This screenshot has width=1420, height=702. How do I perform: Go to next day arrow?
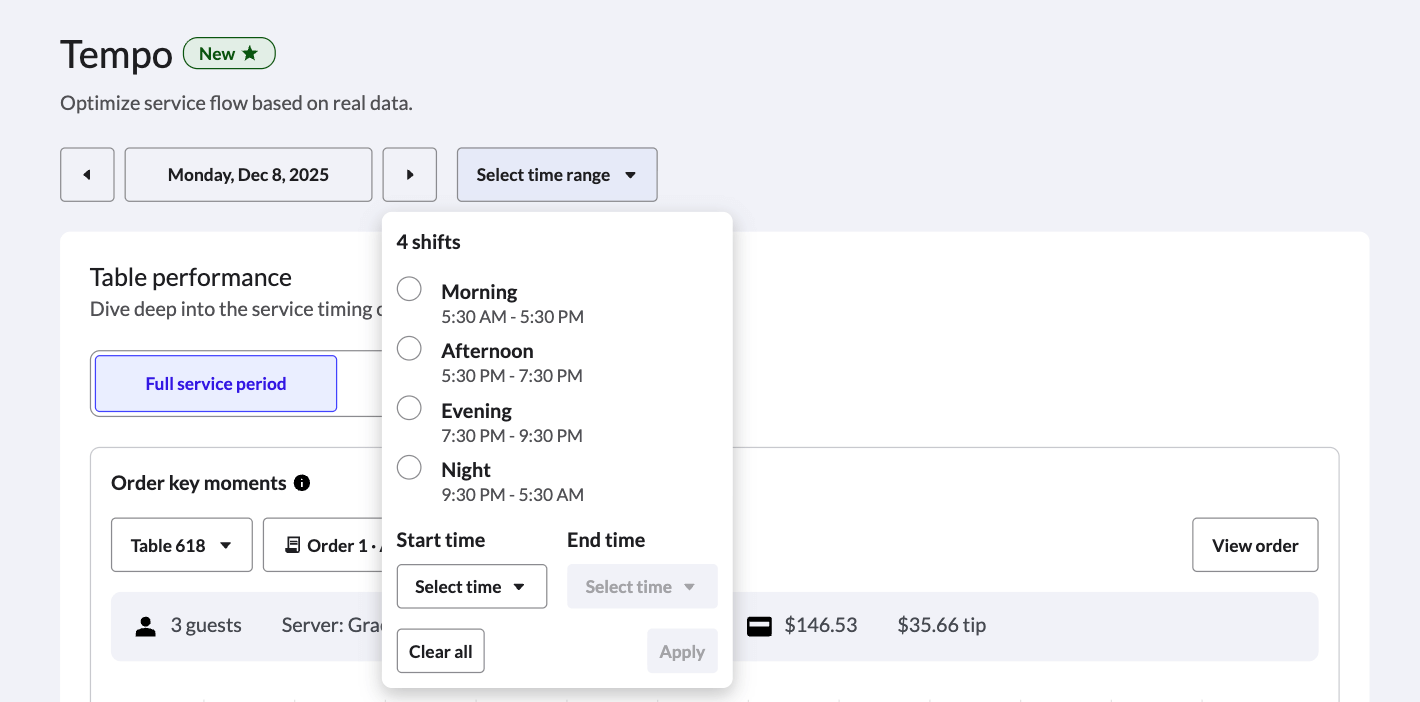tap(410, 175)
